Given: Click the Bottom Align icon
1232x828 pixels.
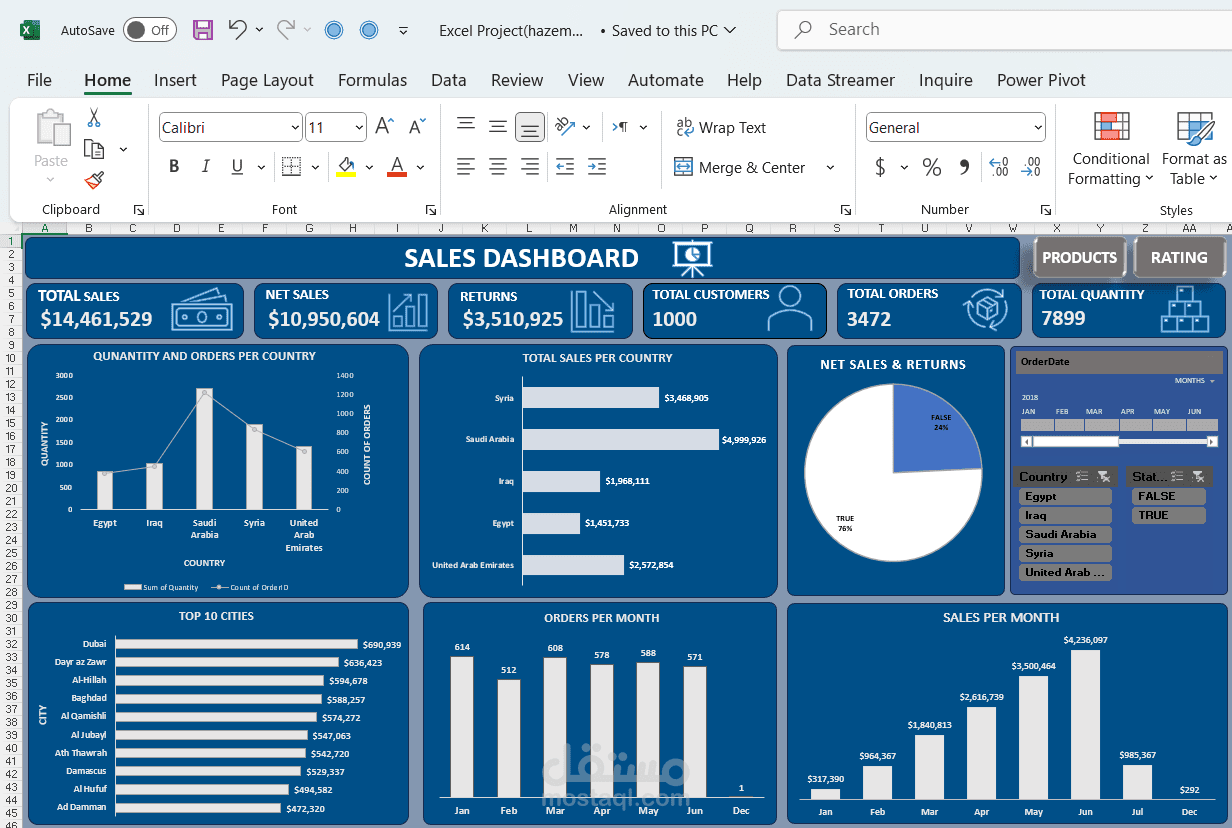Looking at the screenshot, I should click(x=530, y=127).
